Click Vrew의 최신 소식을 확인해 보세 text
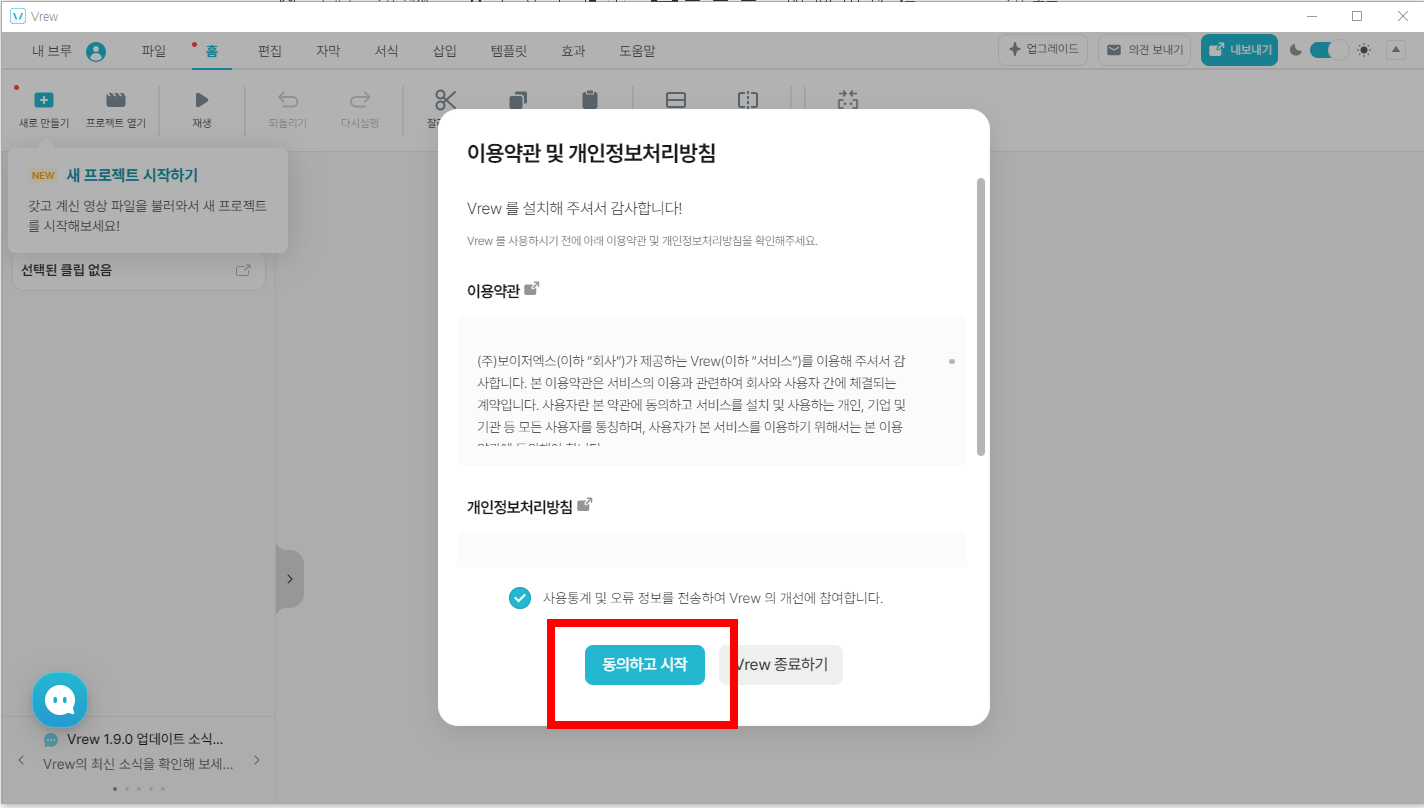This screenshot has height=808, width=1424. tap(138, 764)
